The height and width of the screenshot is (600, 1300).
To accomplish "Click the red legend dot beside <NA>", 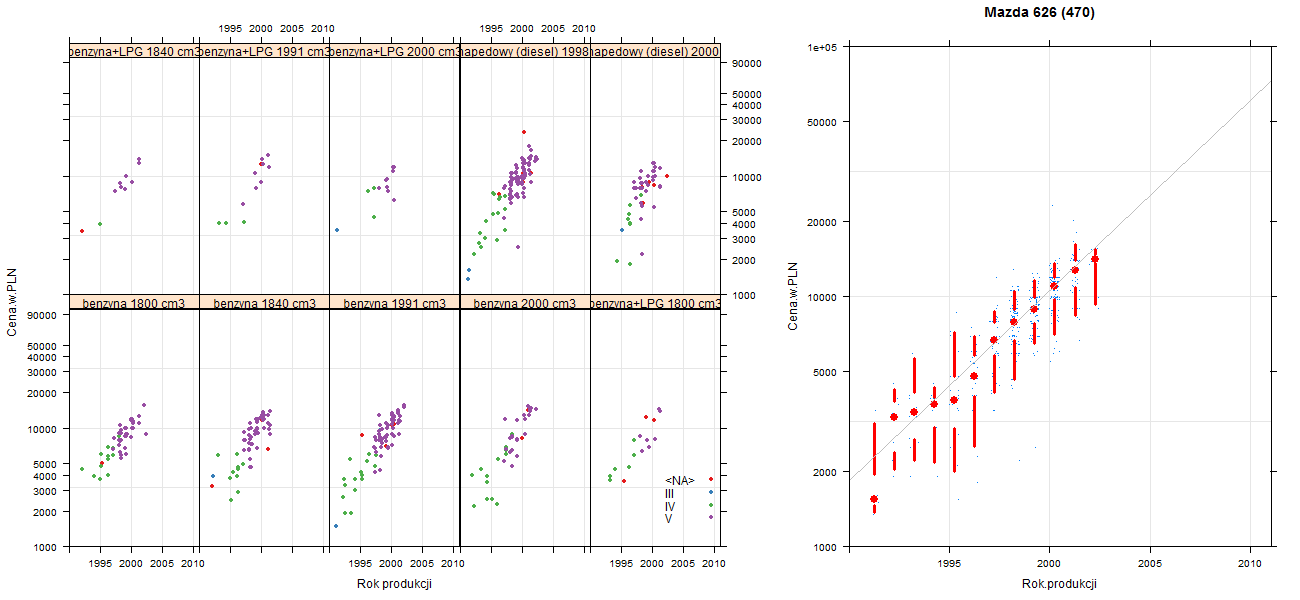I will pyautogui.click(x=711, y=479).
